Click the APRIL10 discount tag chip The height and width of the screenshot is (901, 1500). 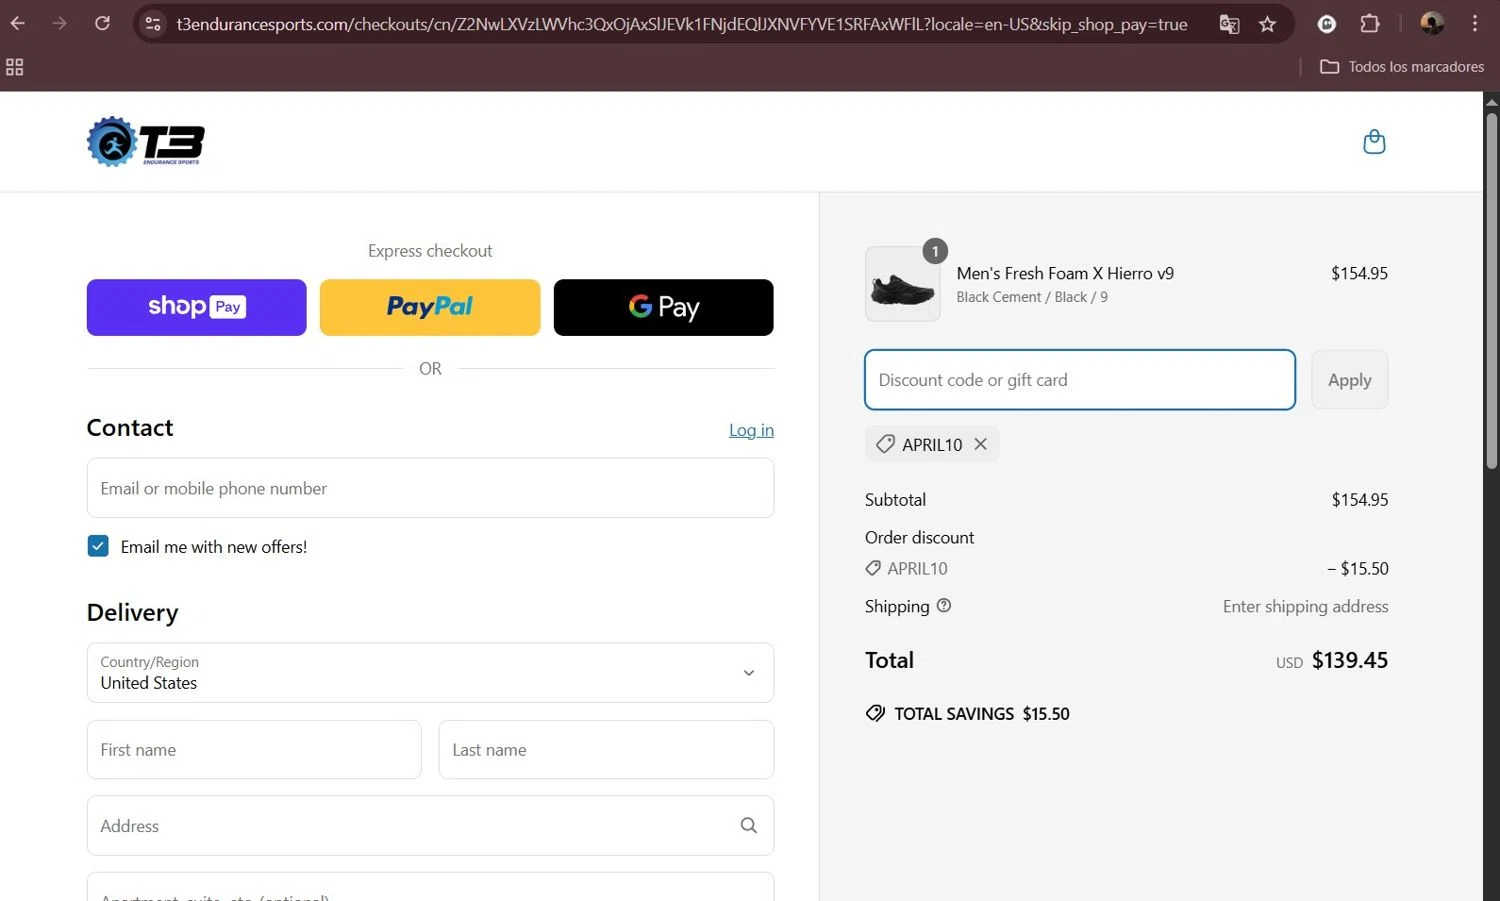pyautogui.click(x=932, y=444)
